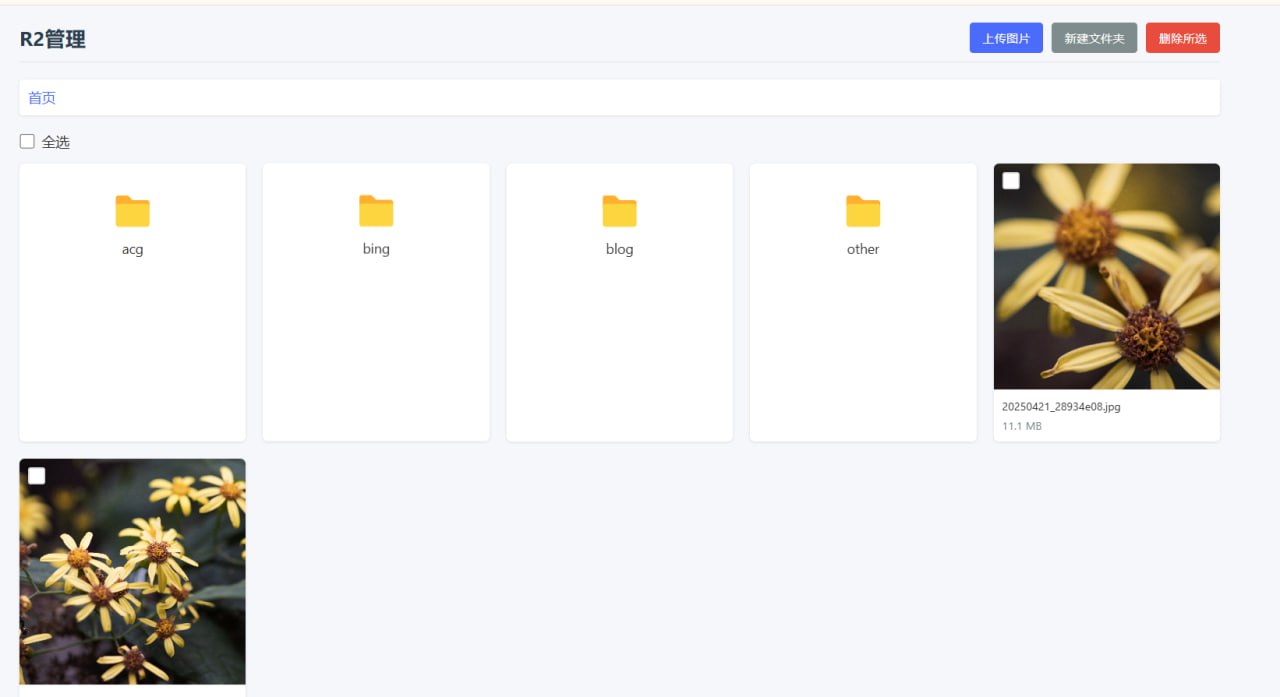Image resolution: width=1280 pixels, height=697 pixels.
Task: Select the folder icon labeled blog
Action: (x=619, y=211)
